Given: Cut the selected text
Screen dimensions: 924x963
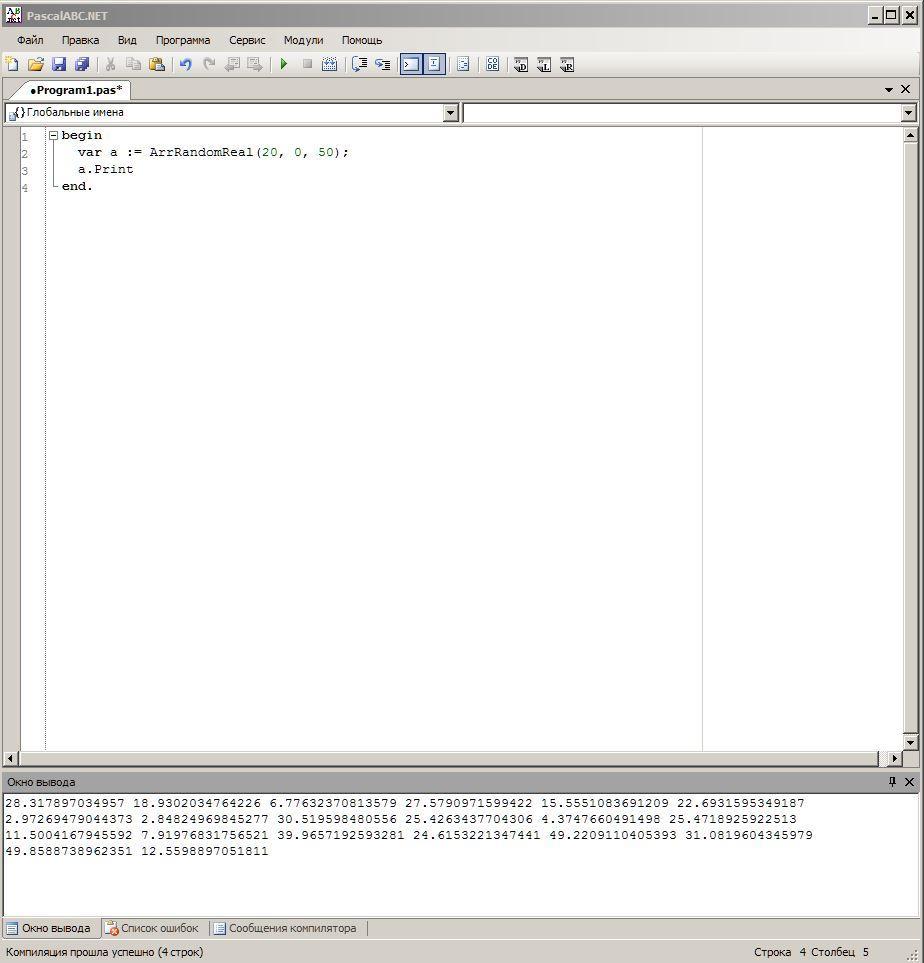Looking at the screenshot, I should click(111, 64).
